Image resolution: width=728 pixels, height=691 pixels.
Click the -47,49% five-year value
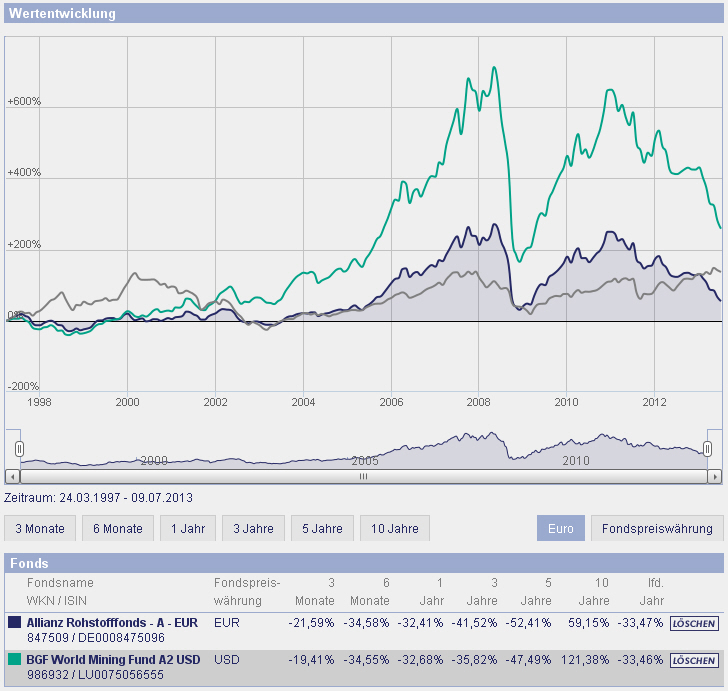(528, 659)
